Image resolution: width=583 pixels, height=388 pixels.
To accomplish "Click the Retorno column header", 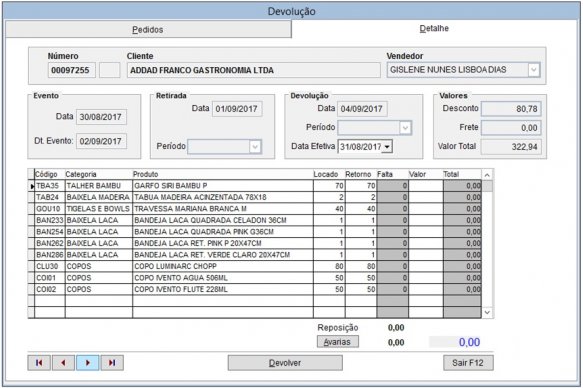I will (361, 174).
